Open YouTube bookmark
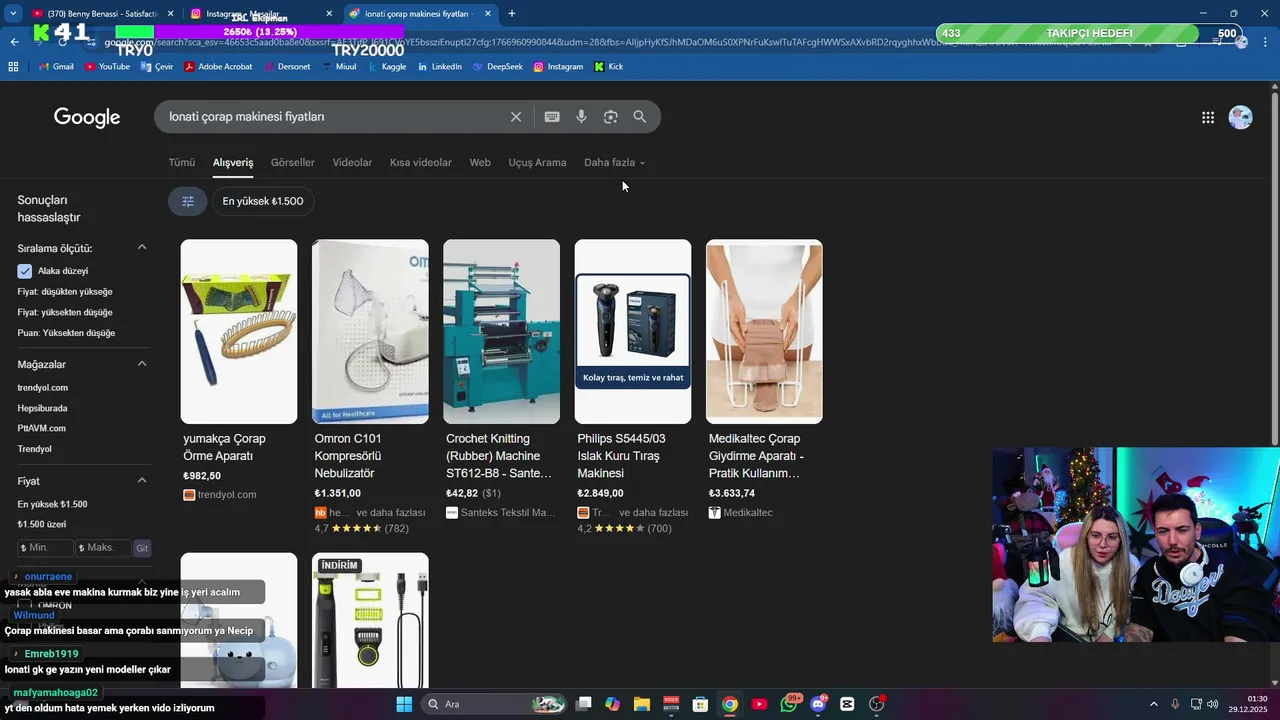 107,67
